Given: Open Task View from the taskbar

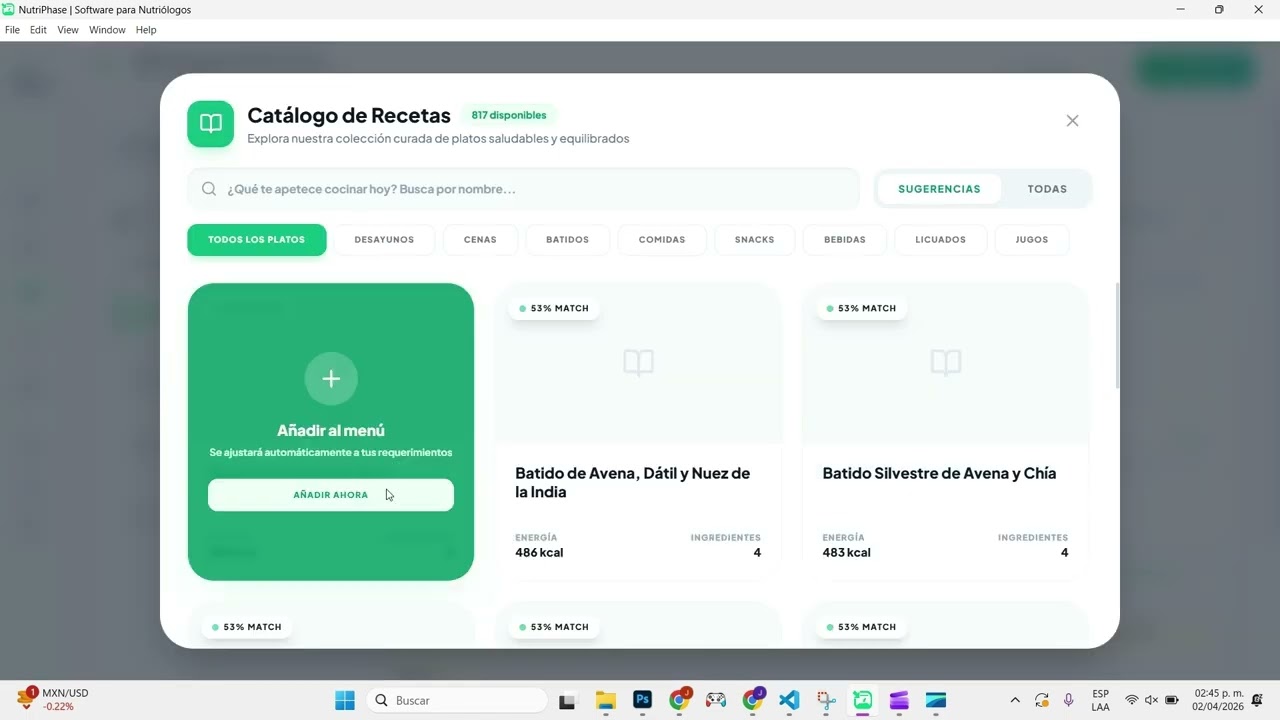Looking at the screenshot, I should tap(567, 700).
